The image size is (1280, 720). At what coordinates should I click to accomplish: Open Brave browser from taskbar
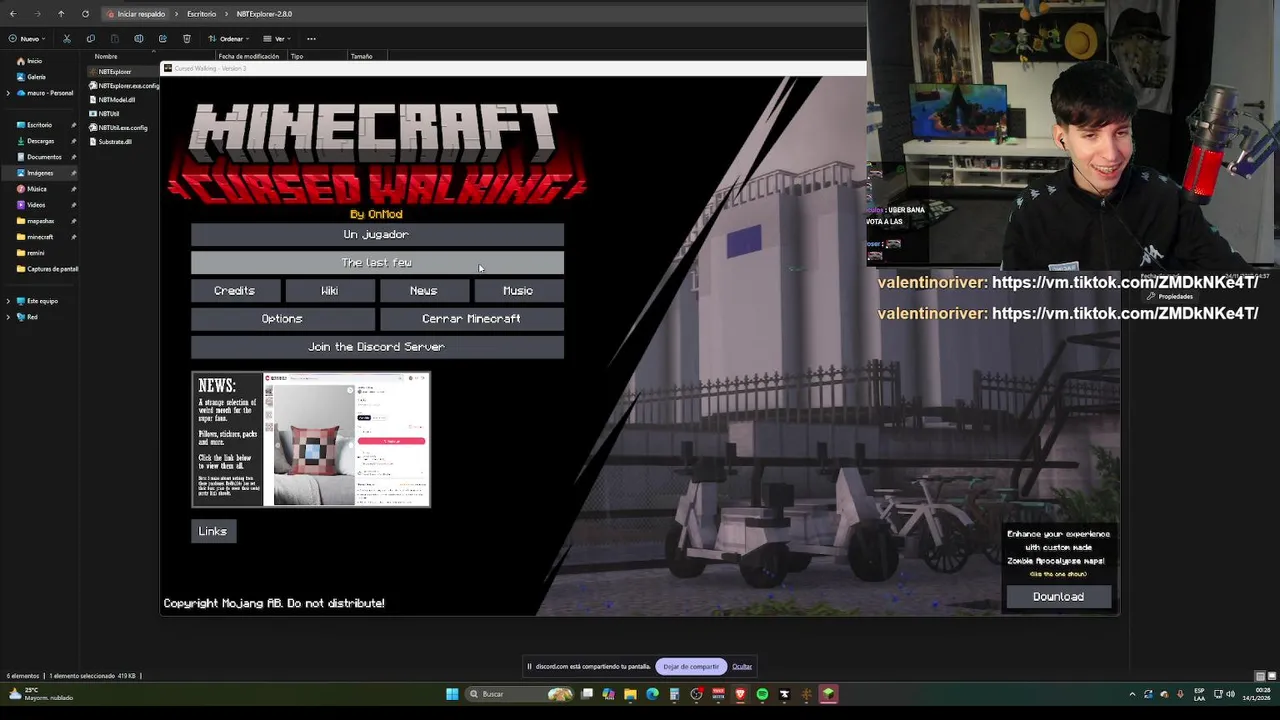click(x=740, y=694)
